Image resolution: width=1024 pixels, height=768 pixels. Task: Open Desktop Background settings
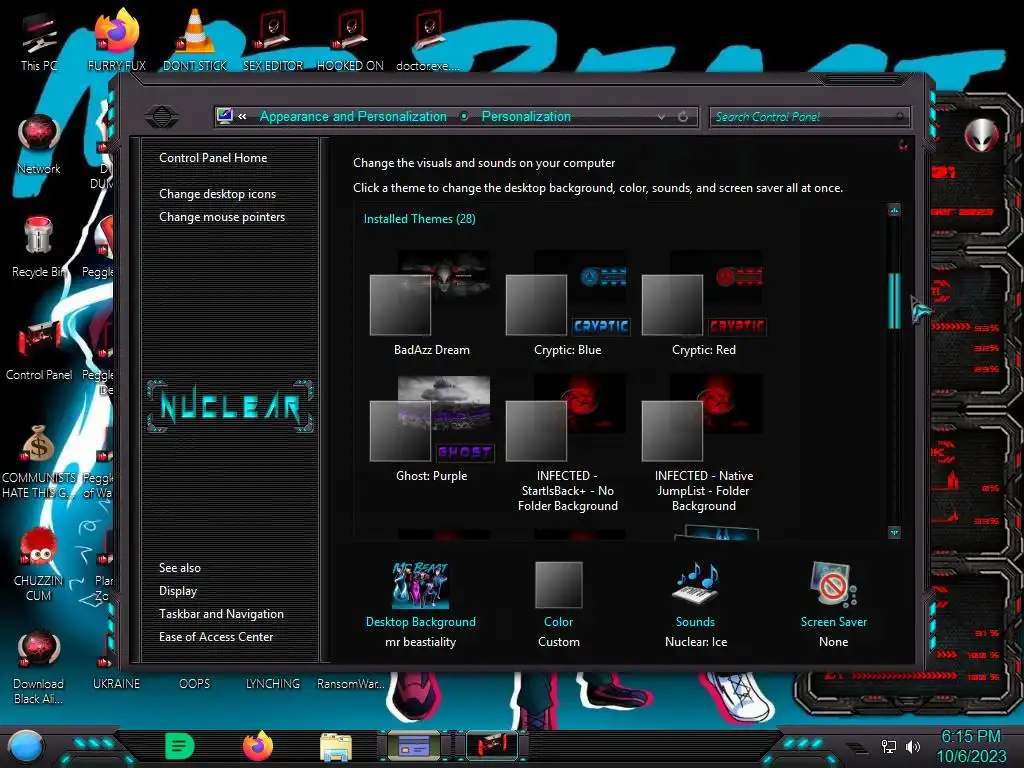[421, 605]
